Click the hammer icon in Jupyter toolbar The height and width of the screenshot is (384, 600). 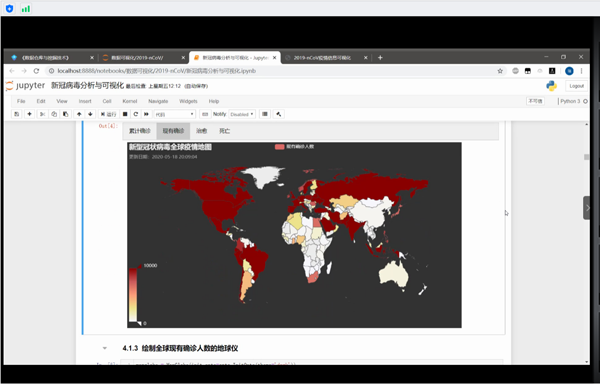point(279,114)
